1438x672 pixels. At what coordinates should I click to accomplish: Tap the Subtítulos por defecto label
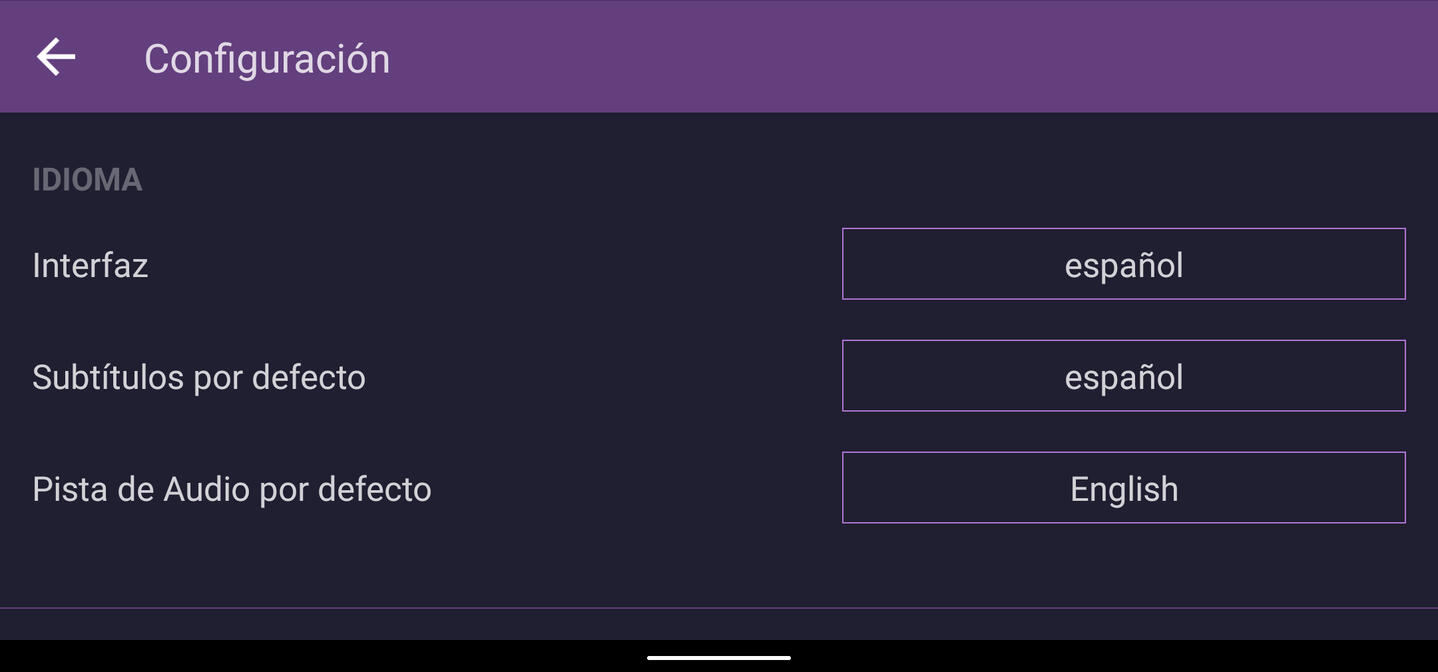199,377
